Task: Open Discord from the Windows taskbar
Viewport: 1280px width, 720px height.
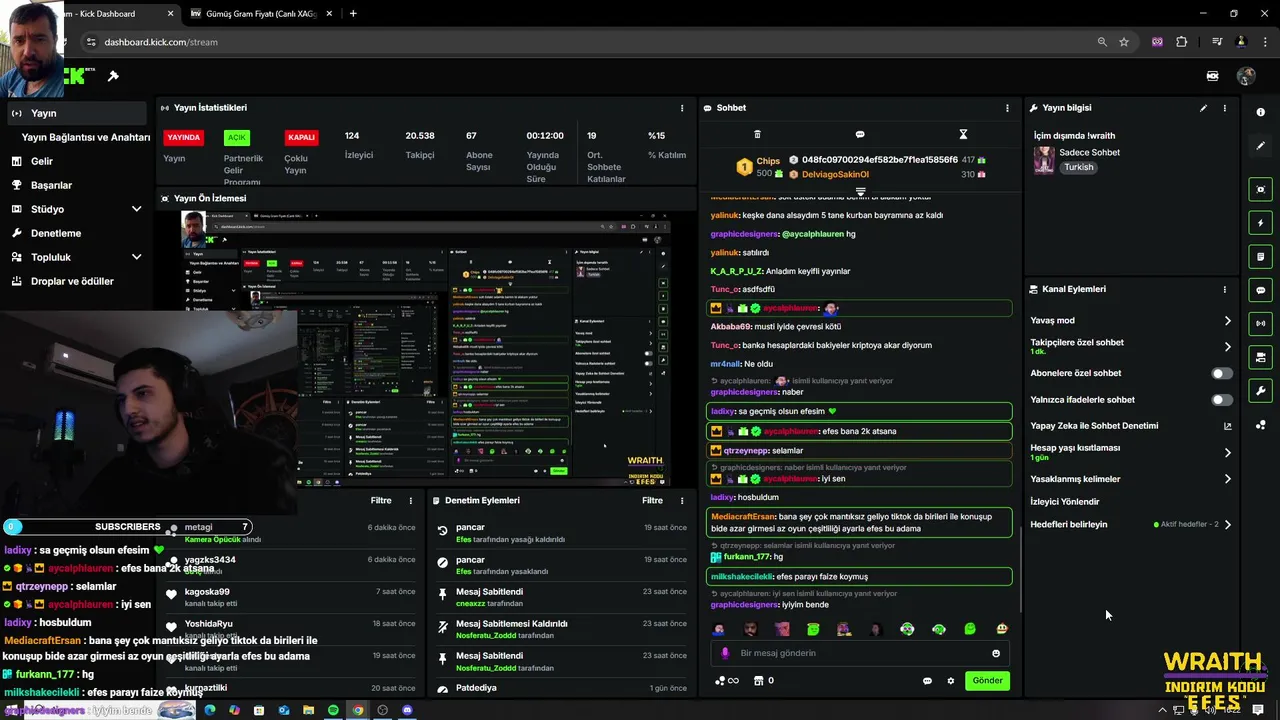Action: point(407,710)
